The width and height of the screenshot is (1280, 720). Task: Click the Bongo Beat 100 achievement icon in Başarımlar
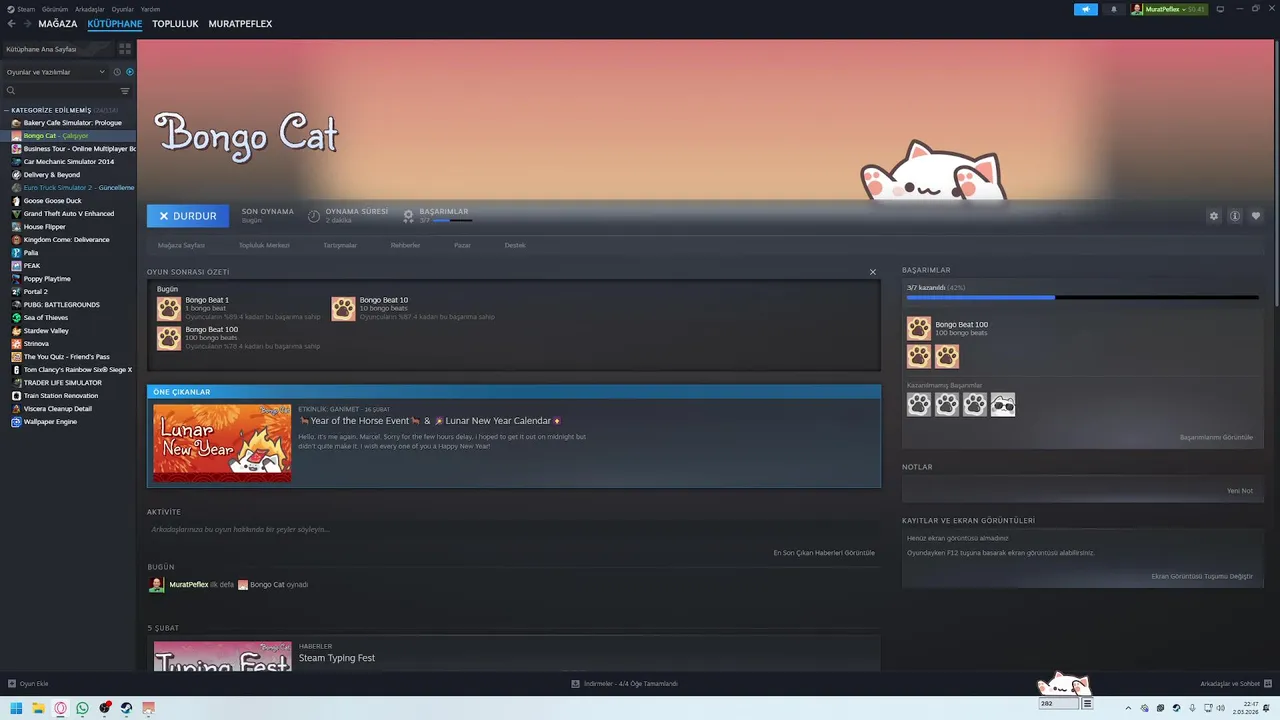[918, 328]
